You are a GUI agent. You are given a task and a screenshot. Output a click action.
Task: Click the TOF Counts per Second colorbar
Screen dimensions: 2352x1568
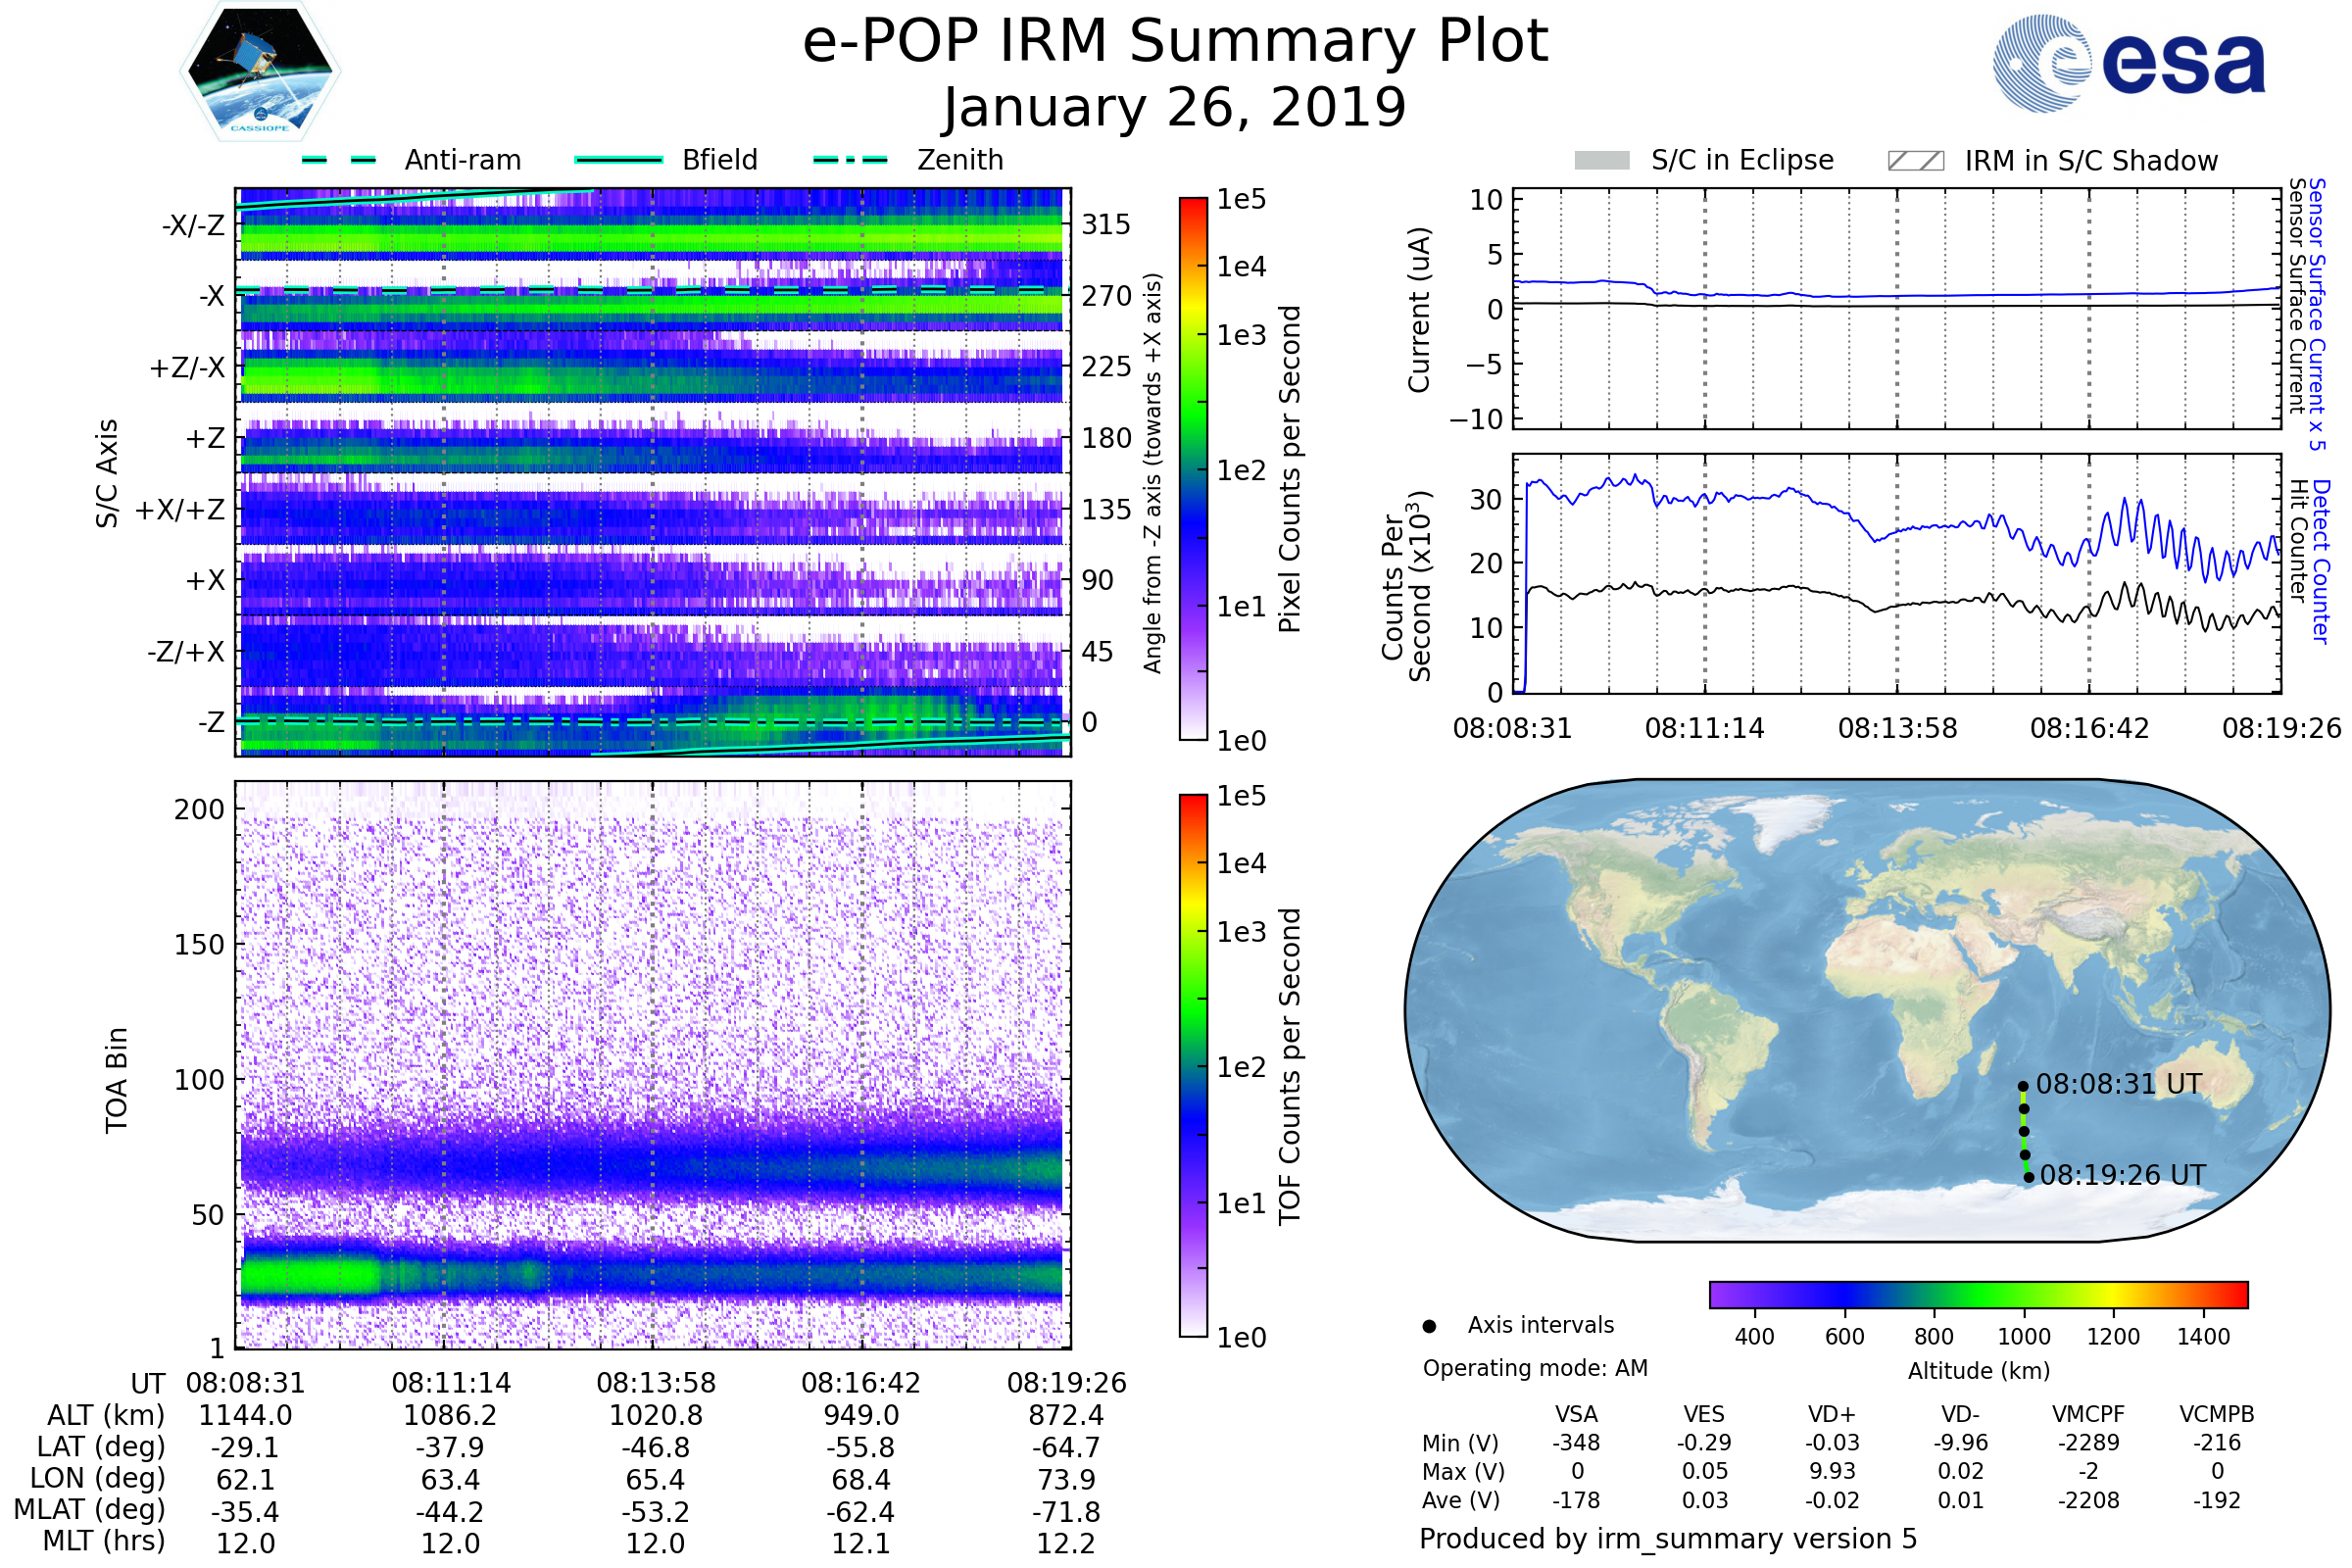coord(1193,1065)
